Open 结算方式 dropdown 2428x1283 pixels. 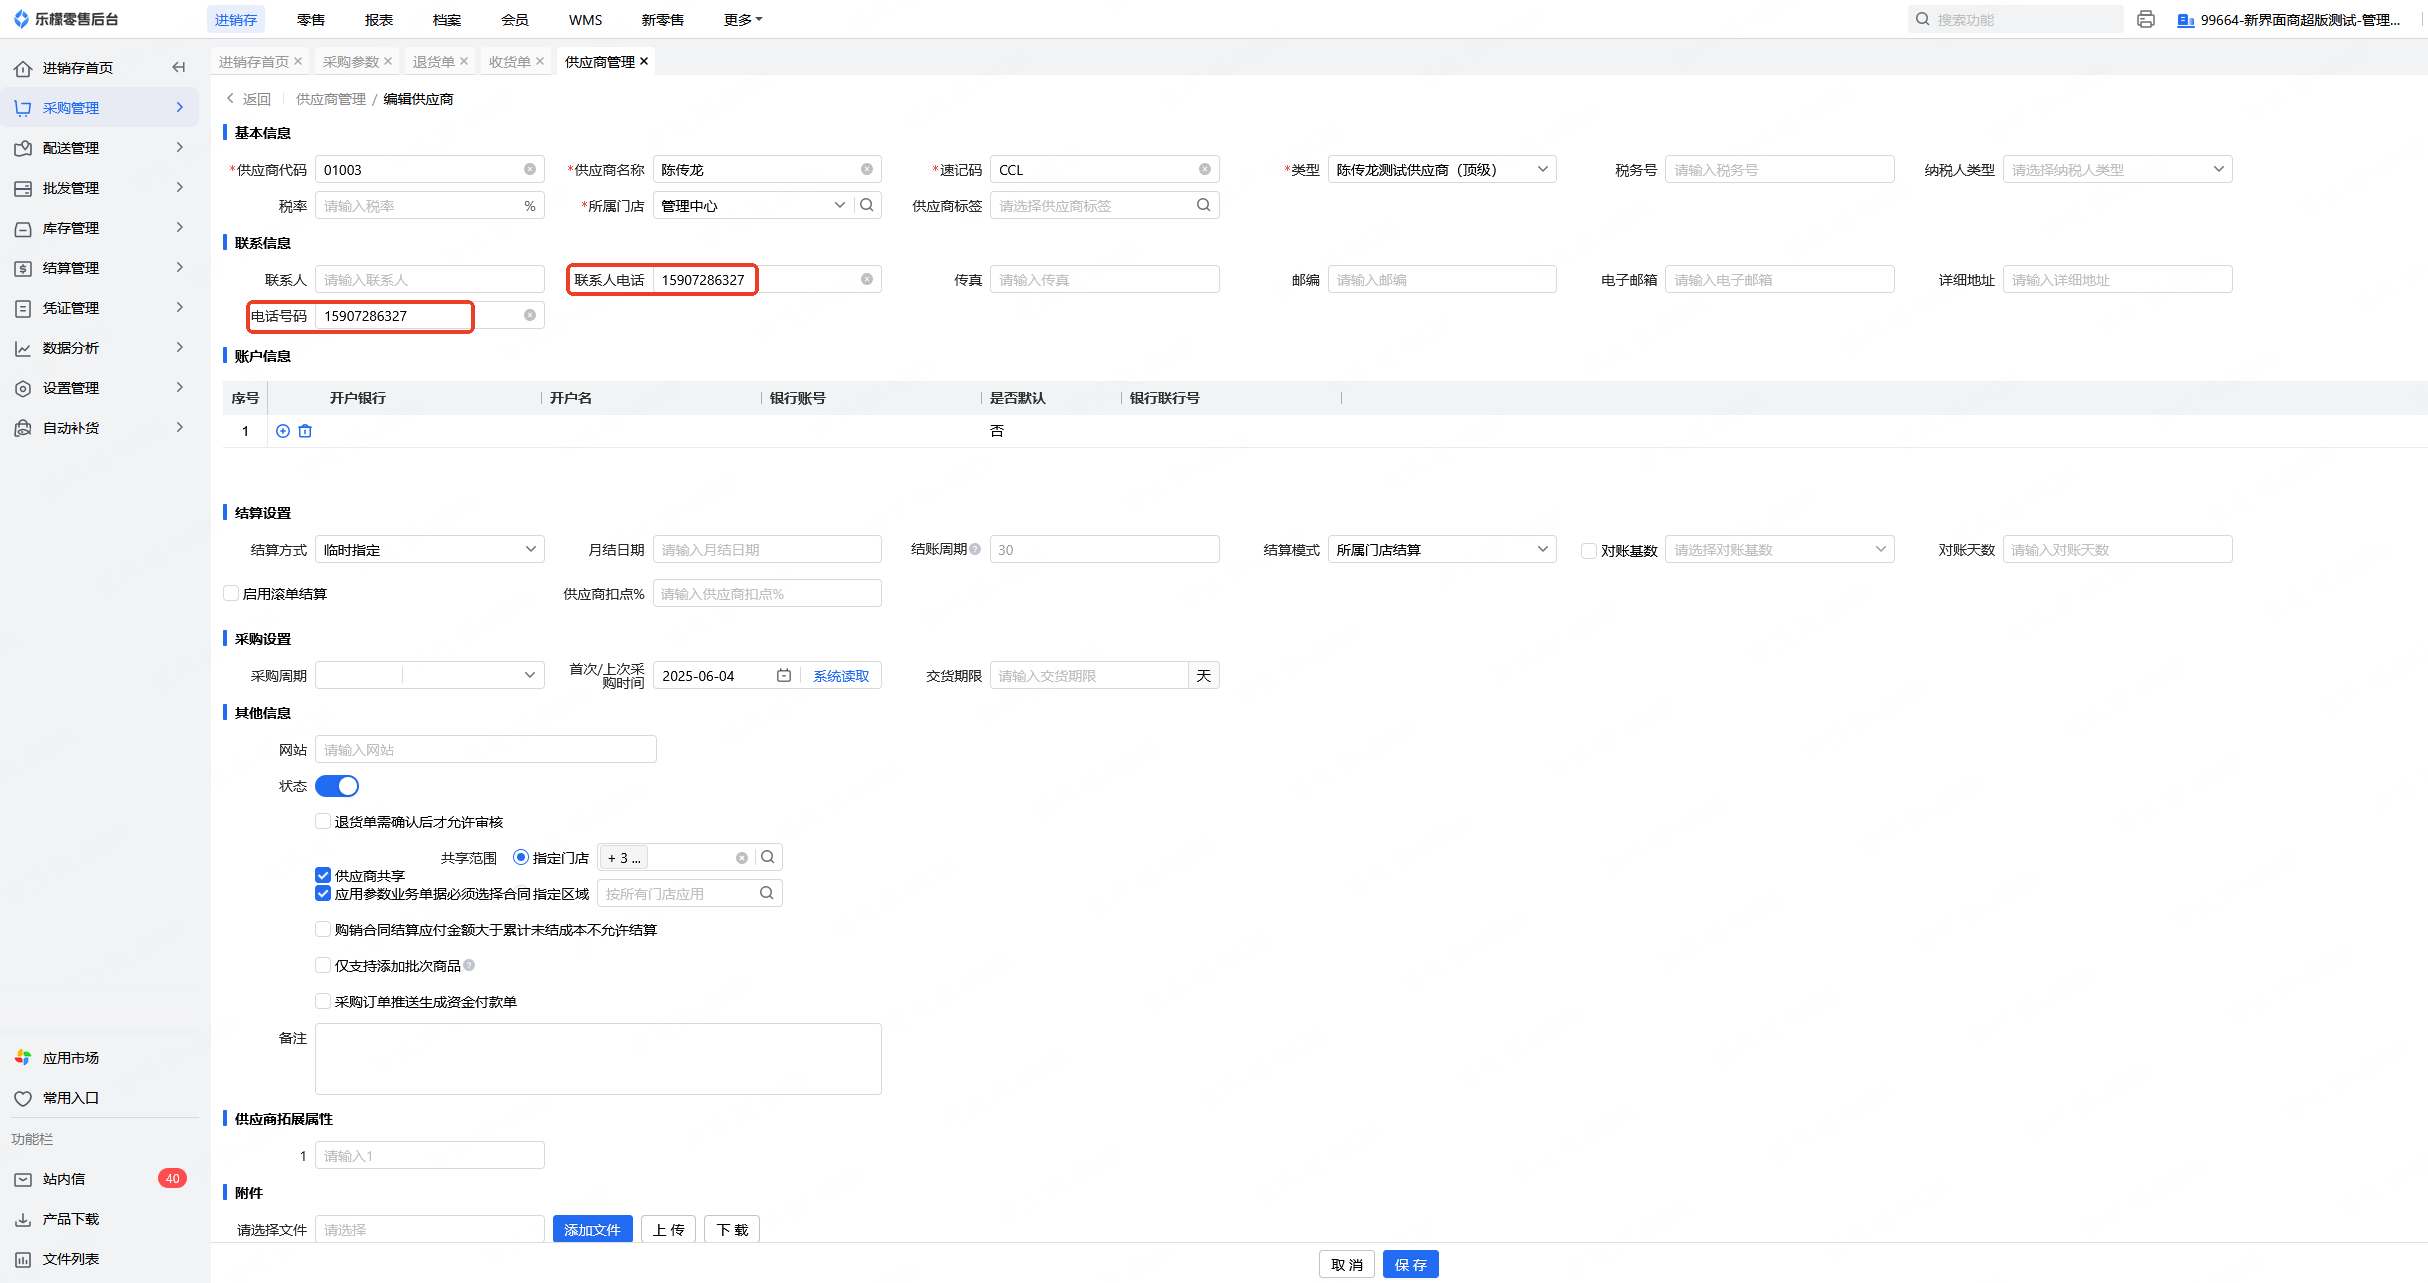pos(430,549)
